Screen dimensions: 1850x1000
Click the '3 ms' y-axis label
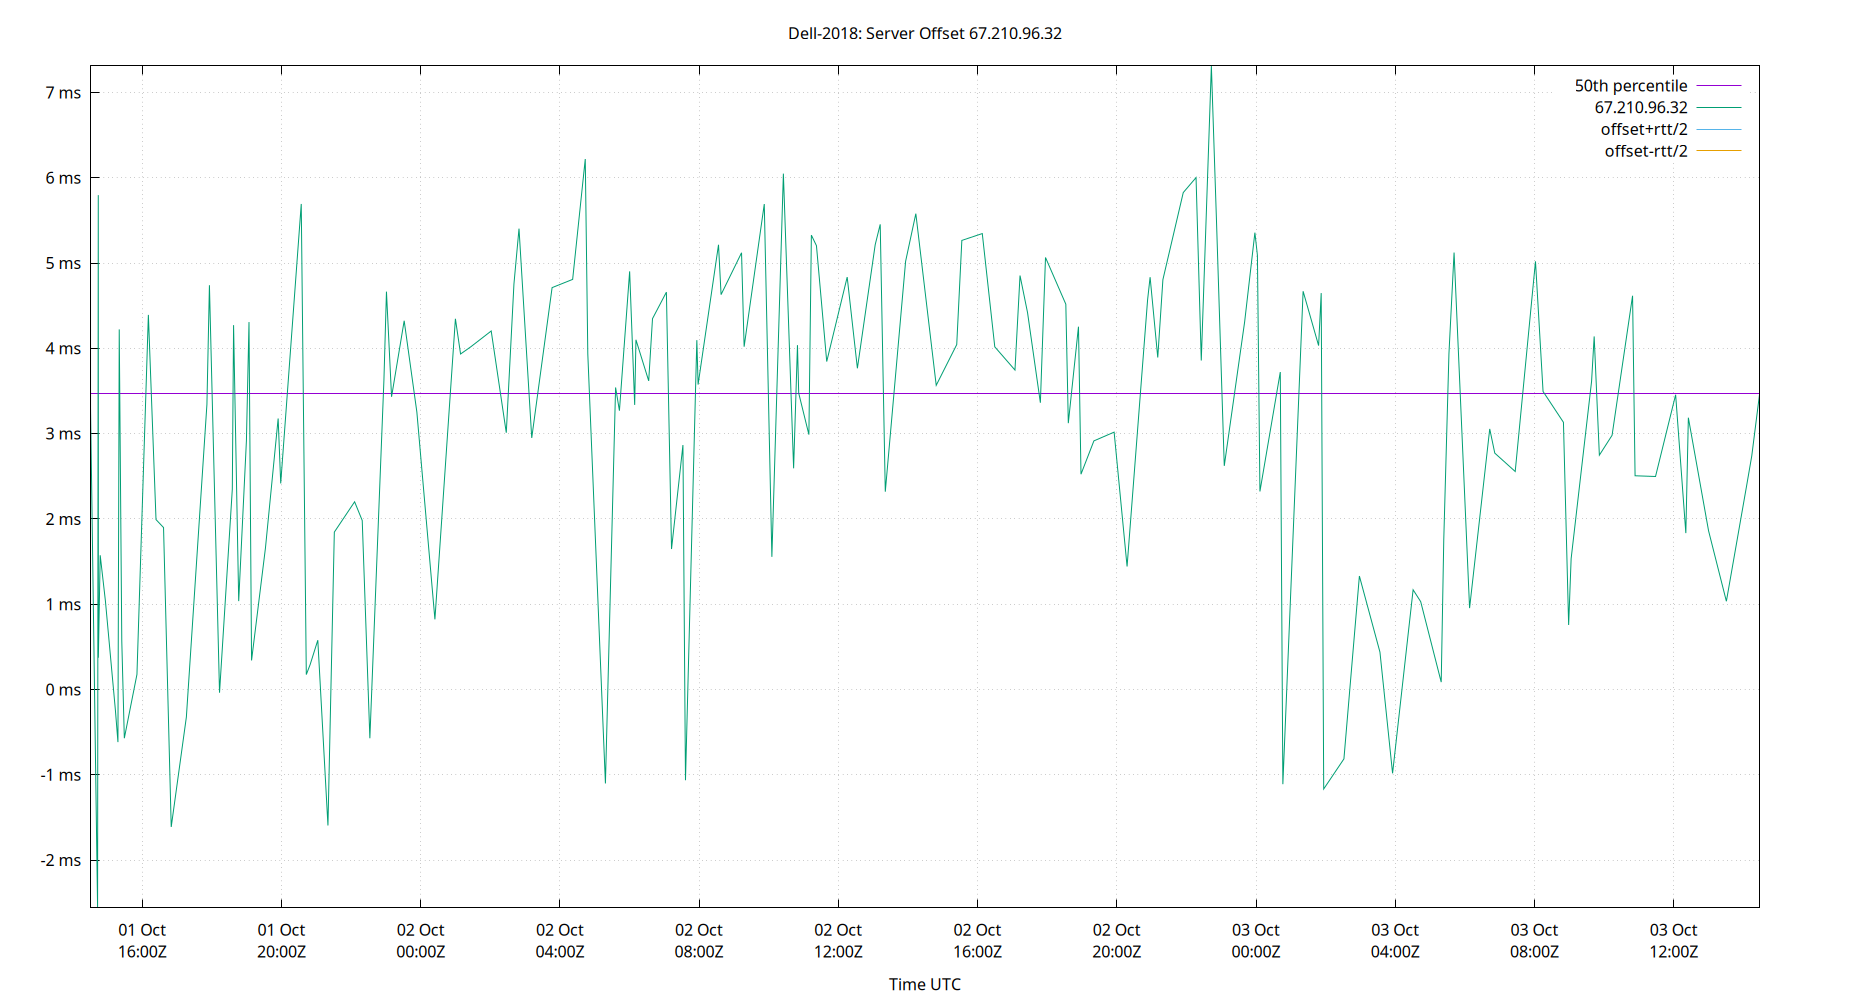(63, 434)
